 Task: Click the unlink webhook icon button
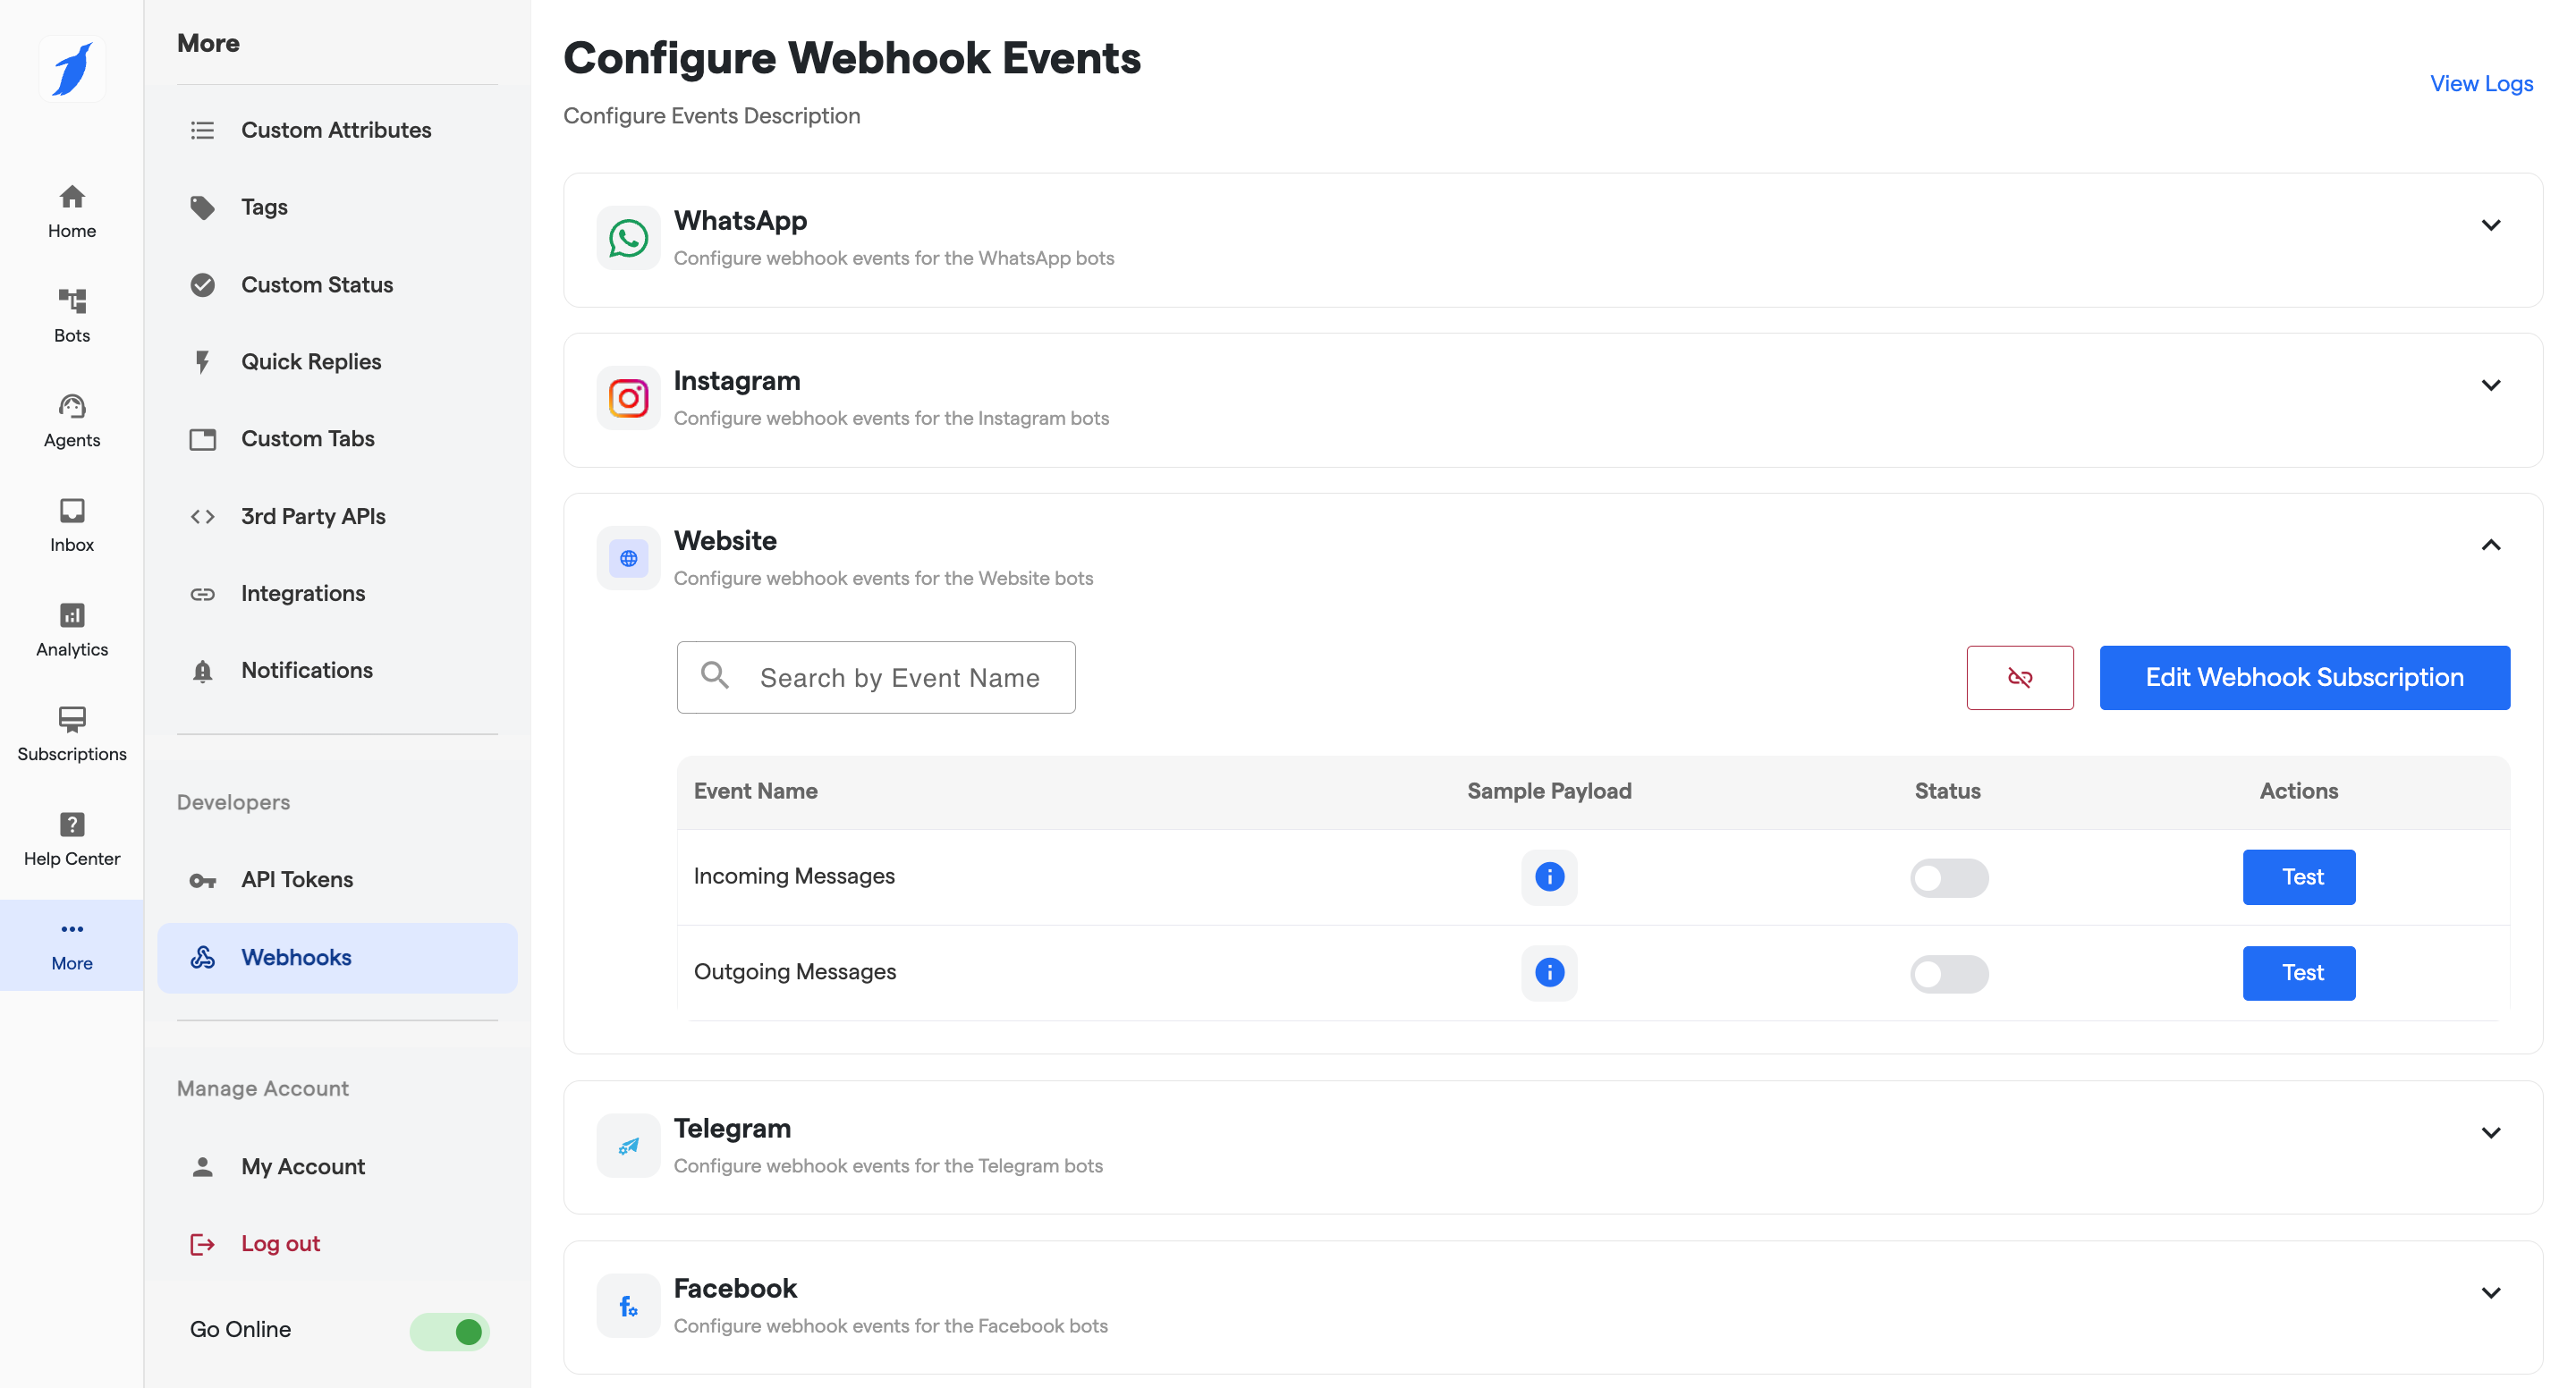(2019, 678)
